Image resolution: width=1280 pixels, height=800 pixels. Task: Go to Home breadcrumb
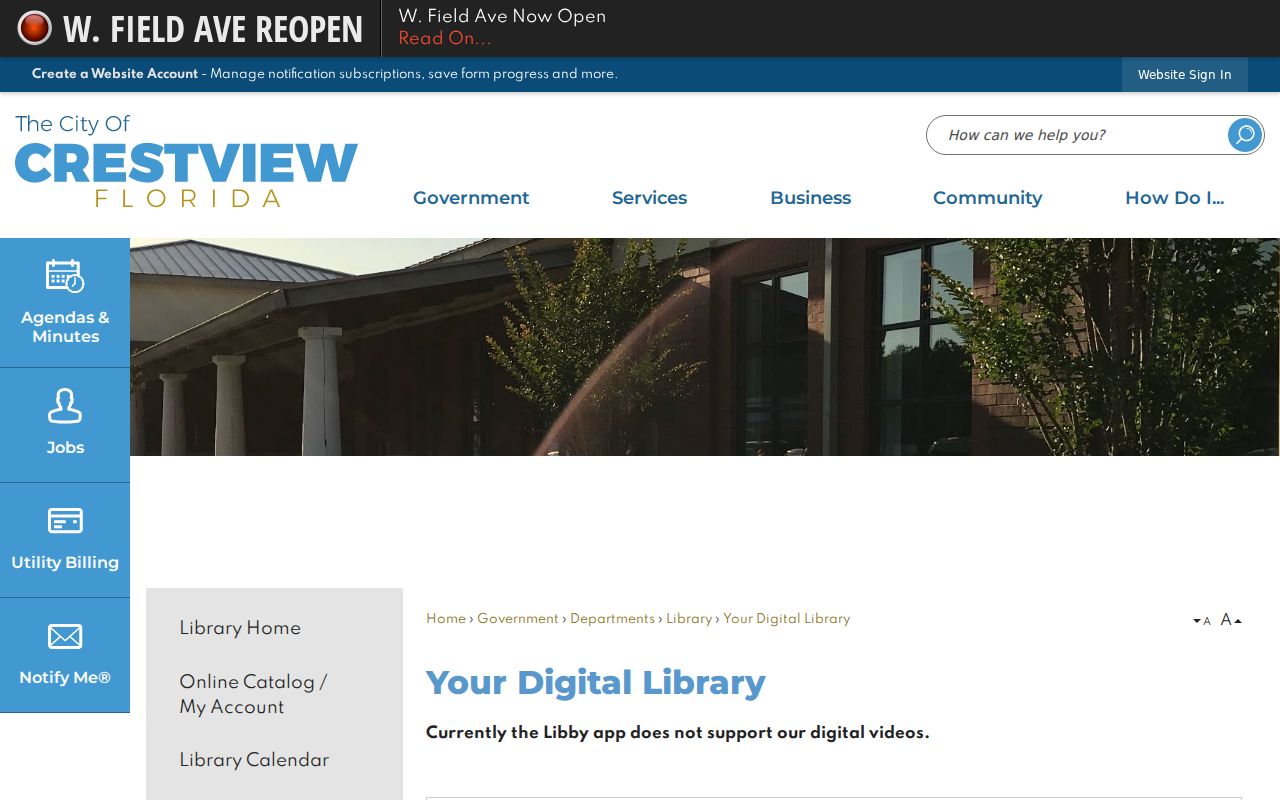click(x=446, y=619)
